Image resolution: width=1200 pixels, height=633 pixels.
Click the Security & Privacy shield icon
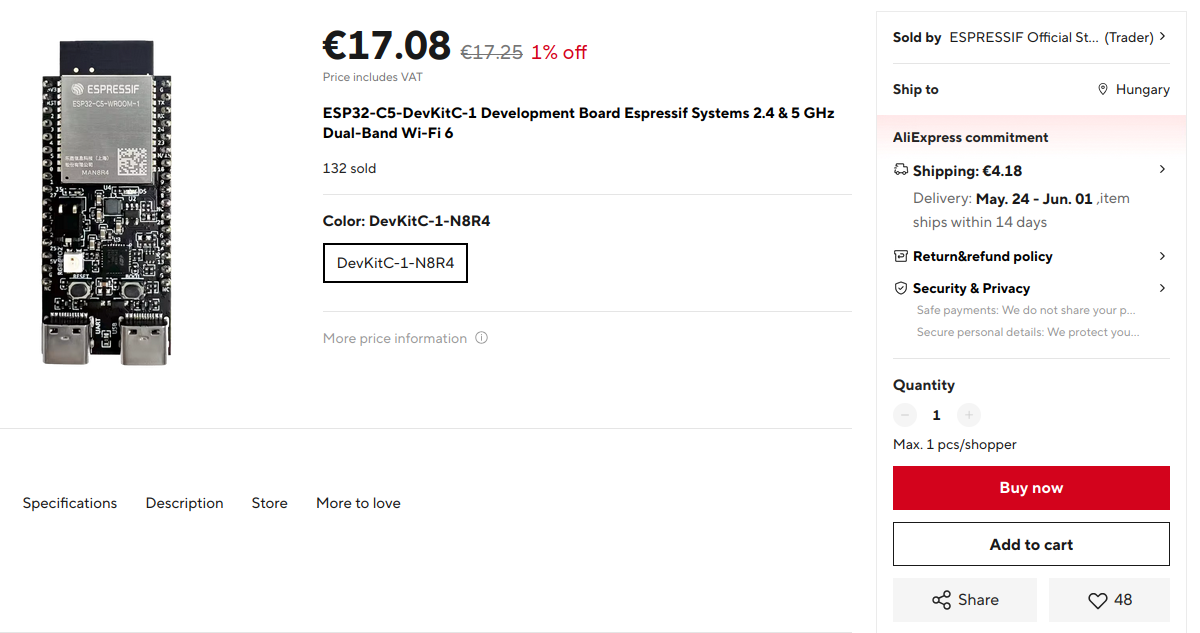[x=901, y=288]
